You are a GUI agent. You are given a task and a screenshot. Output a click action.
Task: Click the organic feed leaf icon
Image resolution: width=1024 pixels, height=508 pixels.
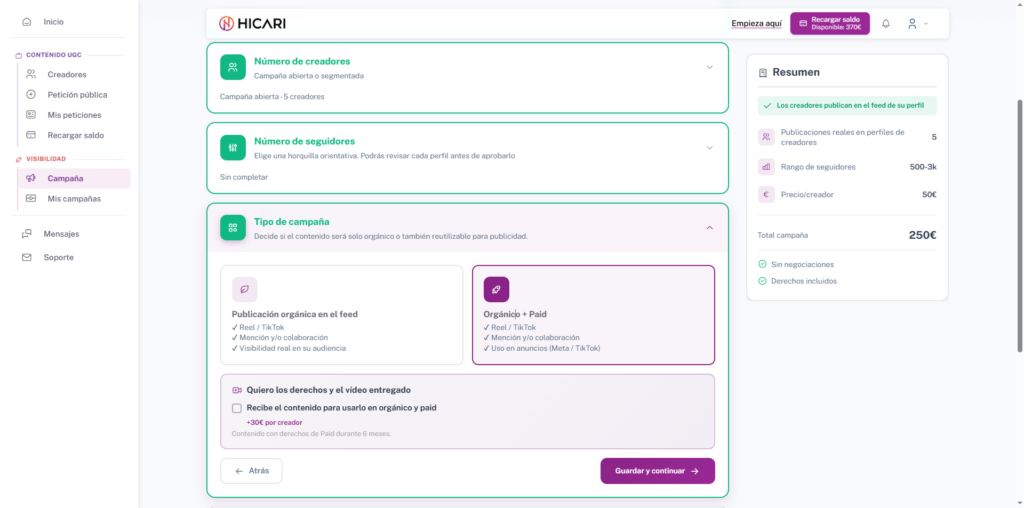(x=244, y=289)
